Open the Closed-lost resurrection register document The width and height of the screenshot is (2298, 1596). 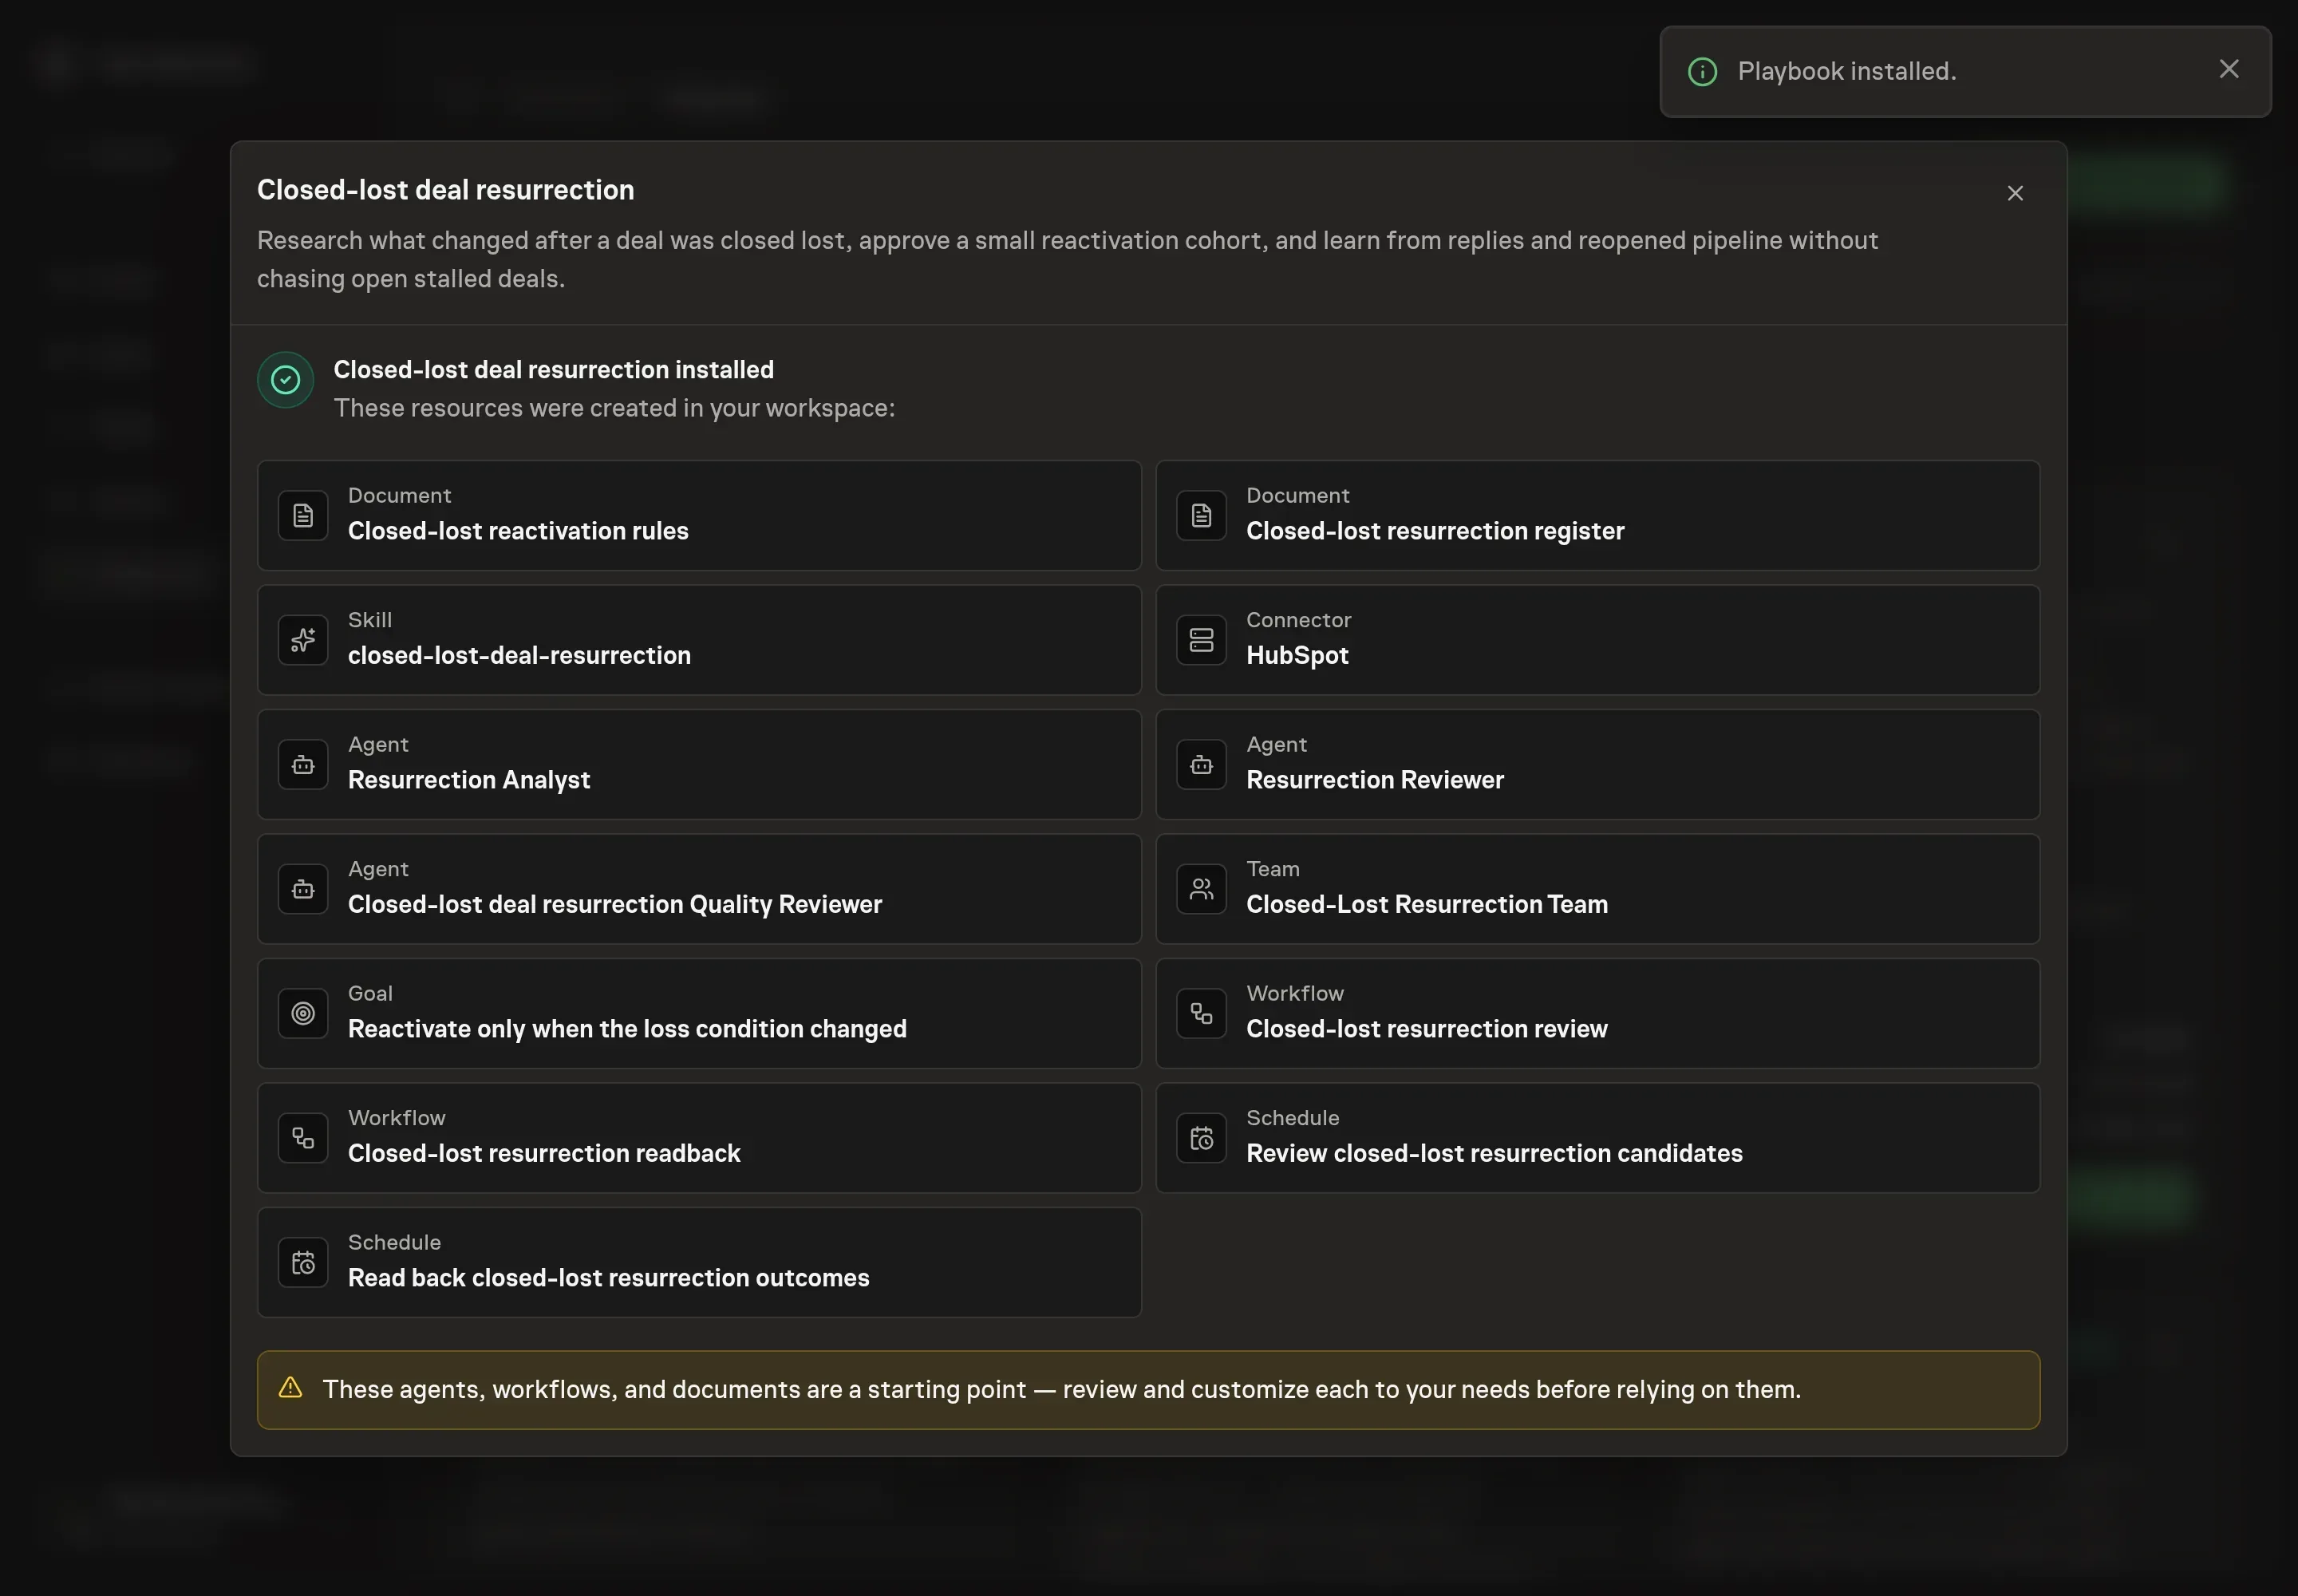click(1597, 516)
